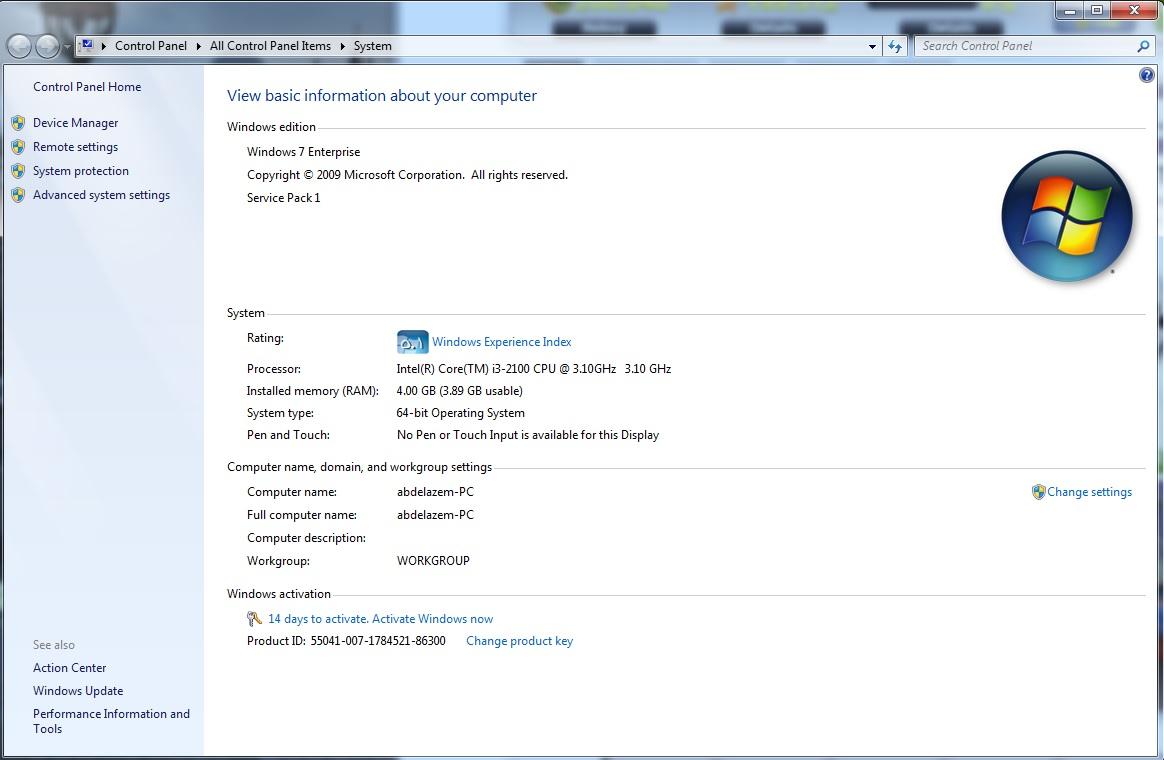Viewport: 1164px width, 760px height.
Task: Click the Windows 7 Enterprise edition text
Action: (303, 152)
